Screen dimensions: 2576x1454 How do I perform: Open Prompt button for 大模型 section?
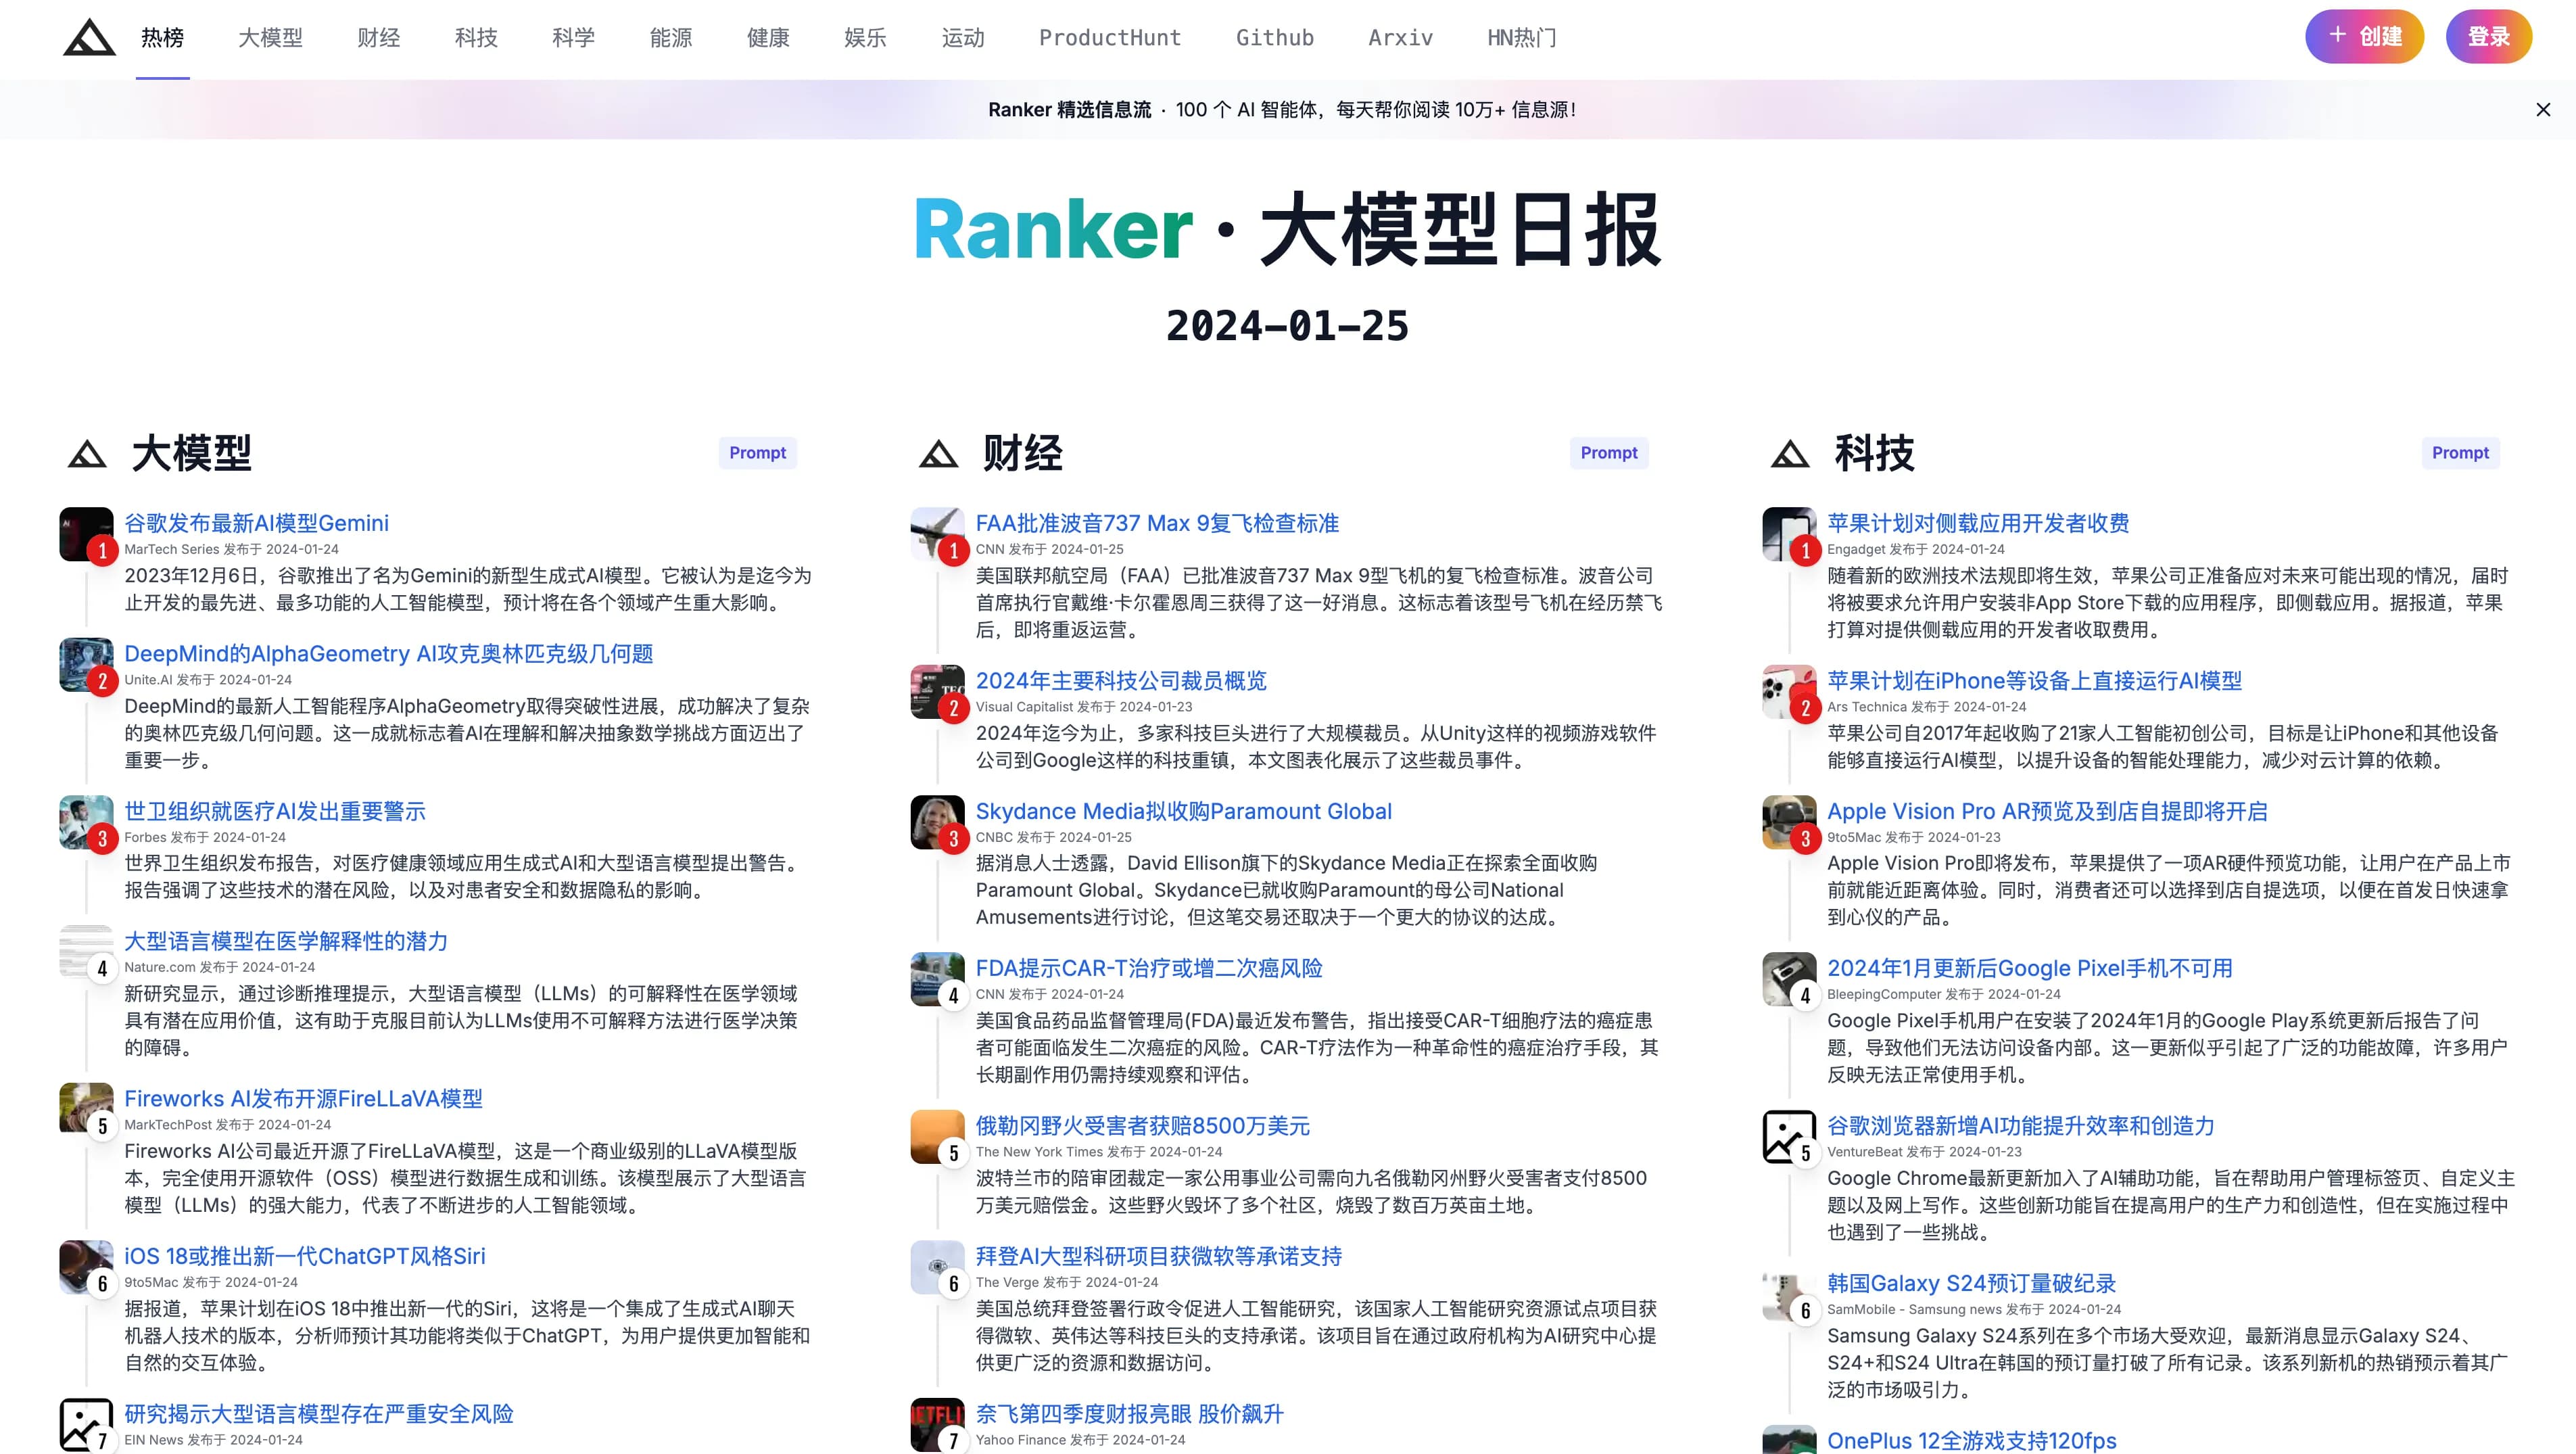click(x=758, y=453)
